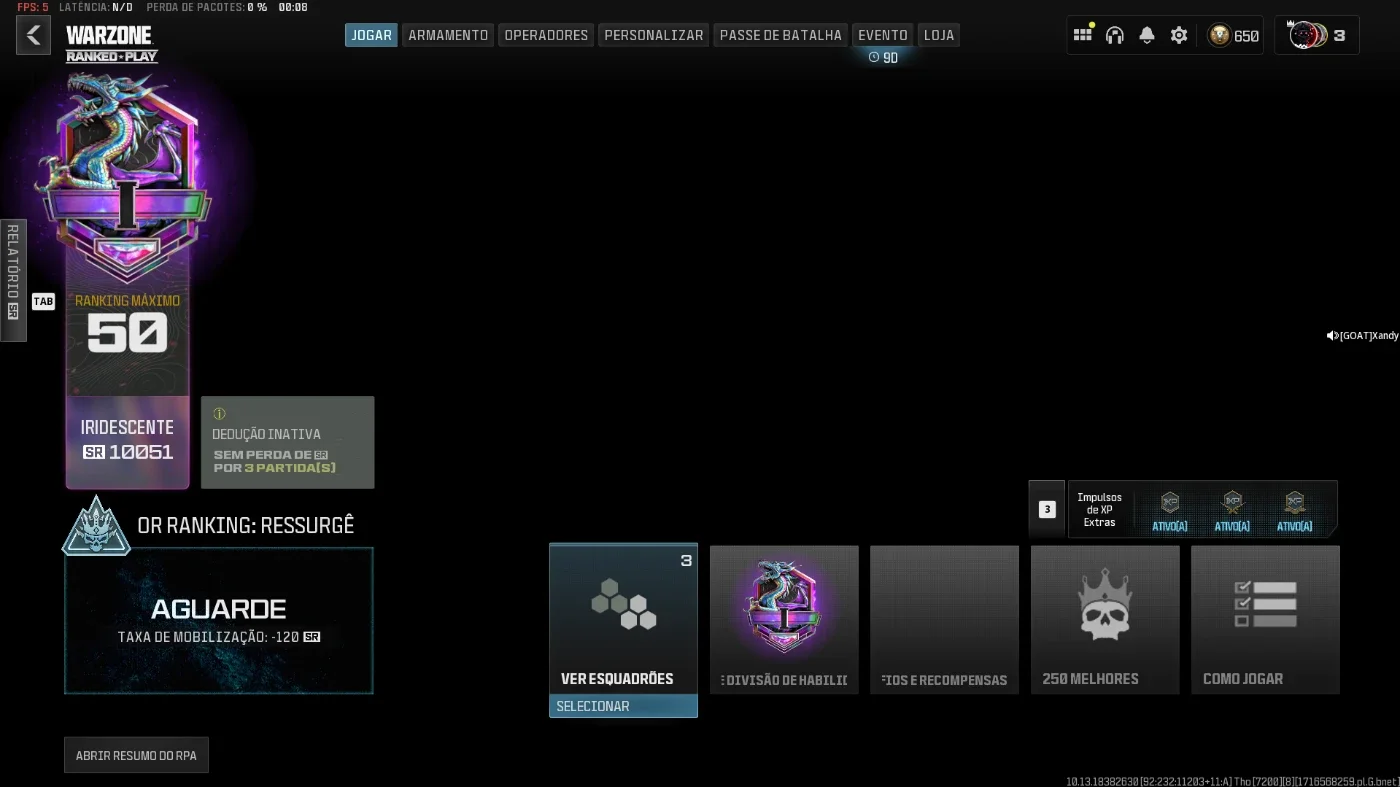The height and width of the screenshot is (787, 1400).
Task: Click the COD points 650 balance
Action: [x=1233, y=35]
